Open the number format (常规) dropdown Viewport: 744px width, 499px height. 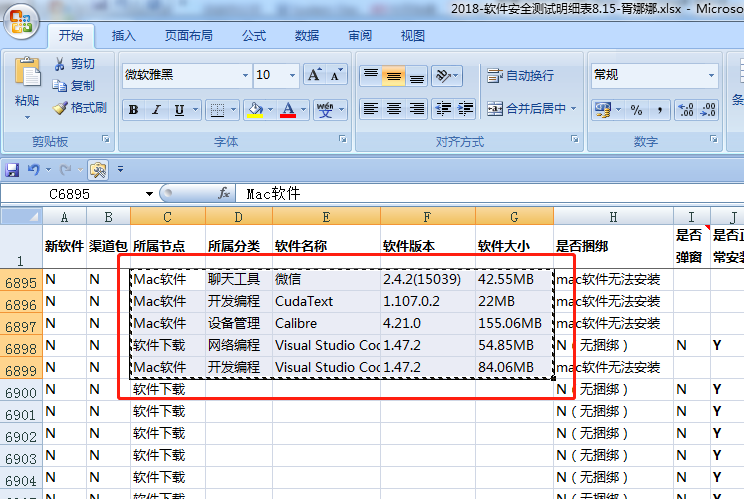pos(713,75)
